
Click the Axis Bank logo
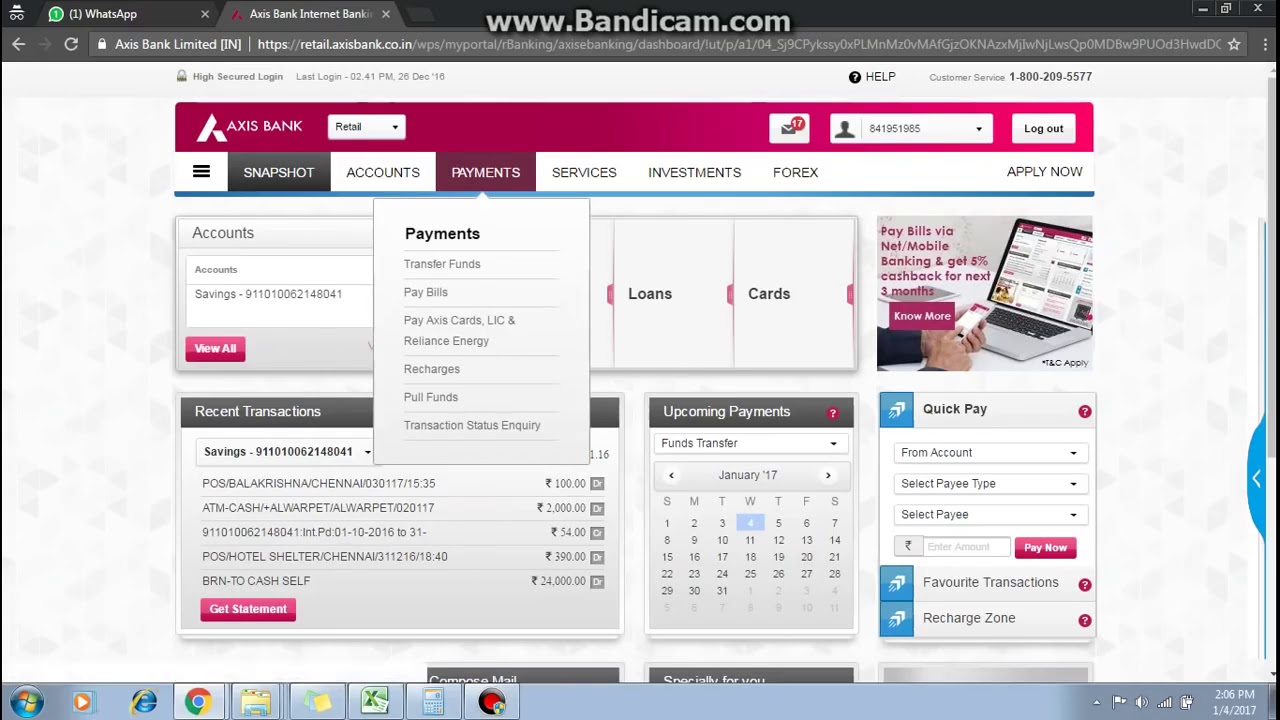pyautogui.click(x=250, y=127)
